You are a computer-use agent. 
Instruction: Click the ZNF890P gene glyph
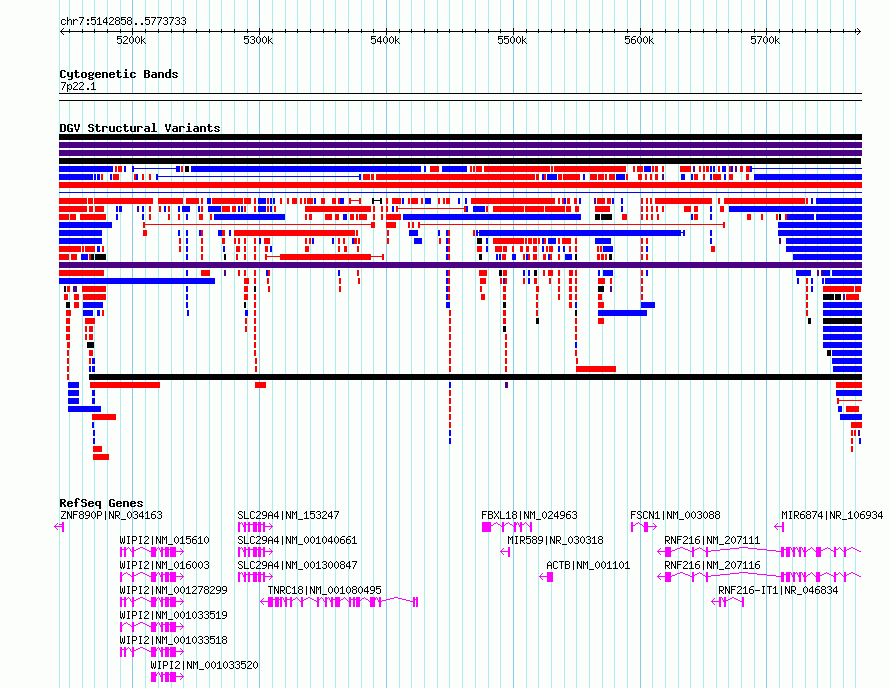point(59,527)
